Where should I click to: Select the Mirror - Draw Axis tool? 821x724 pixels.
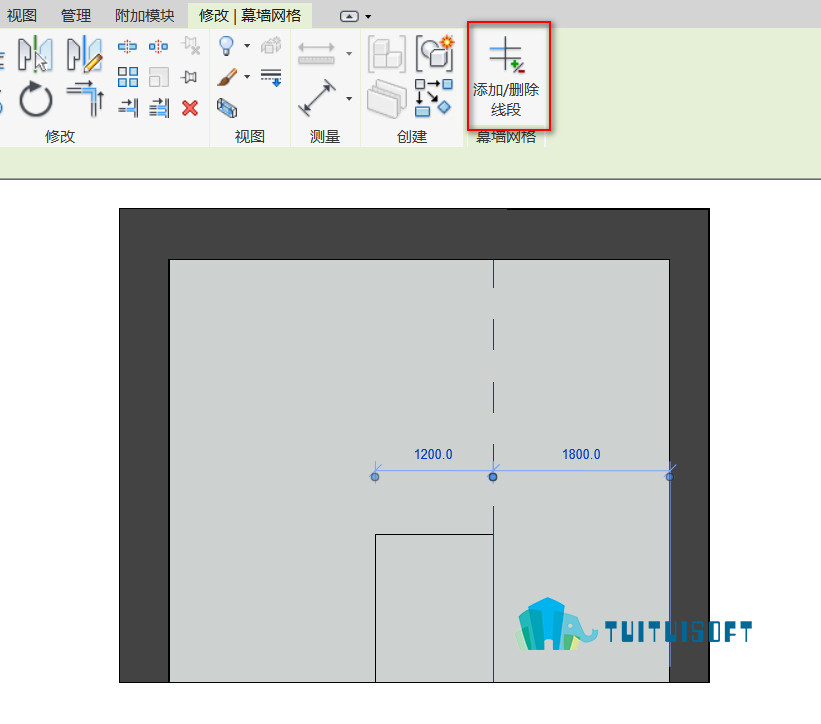tap(84, 53)
